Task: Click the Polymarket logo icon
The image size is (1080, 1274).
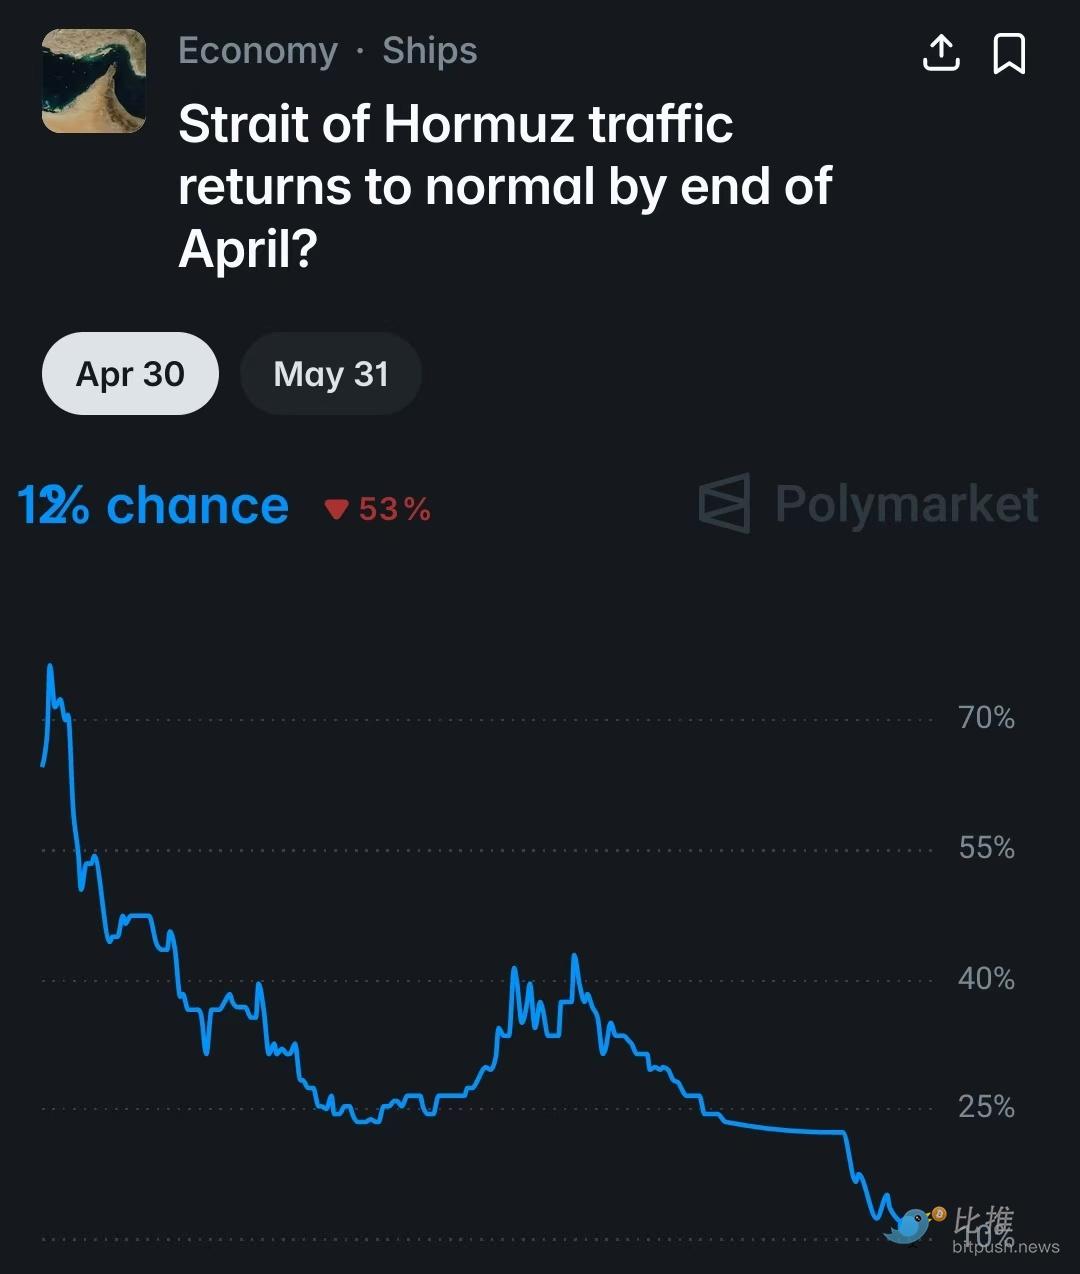Action: [x=724, y=503]
